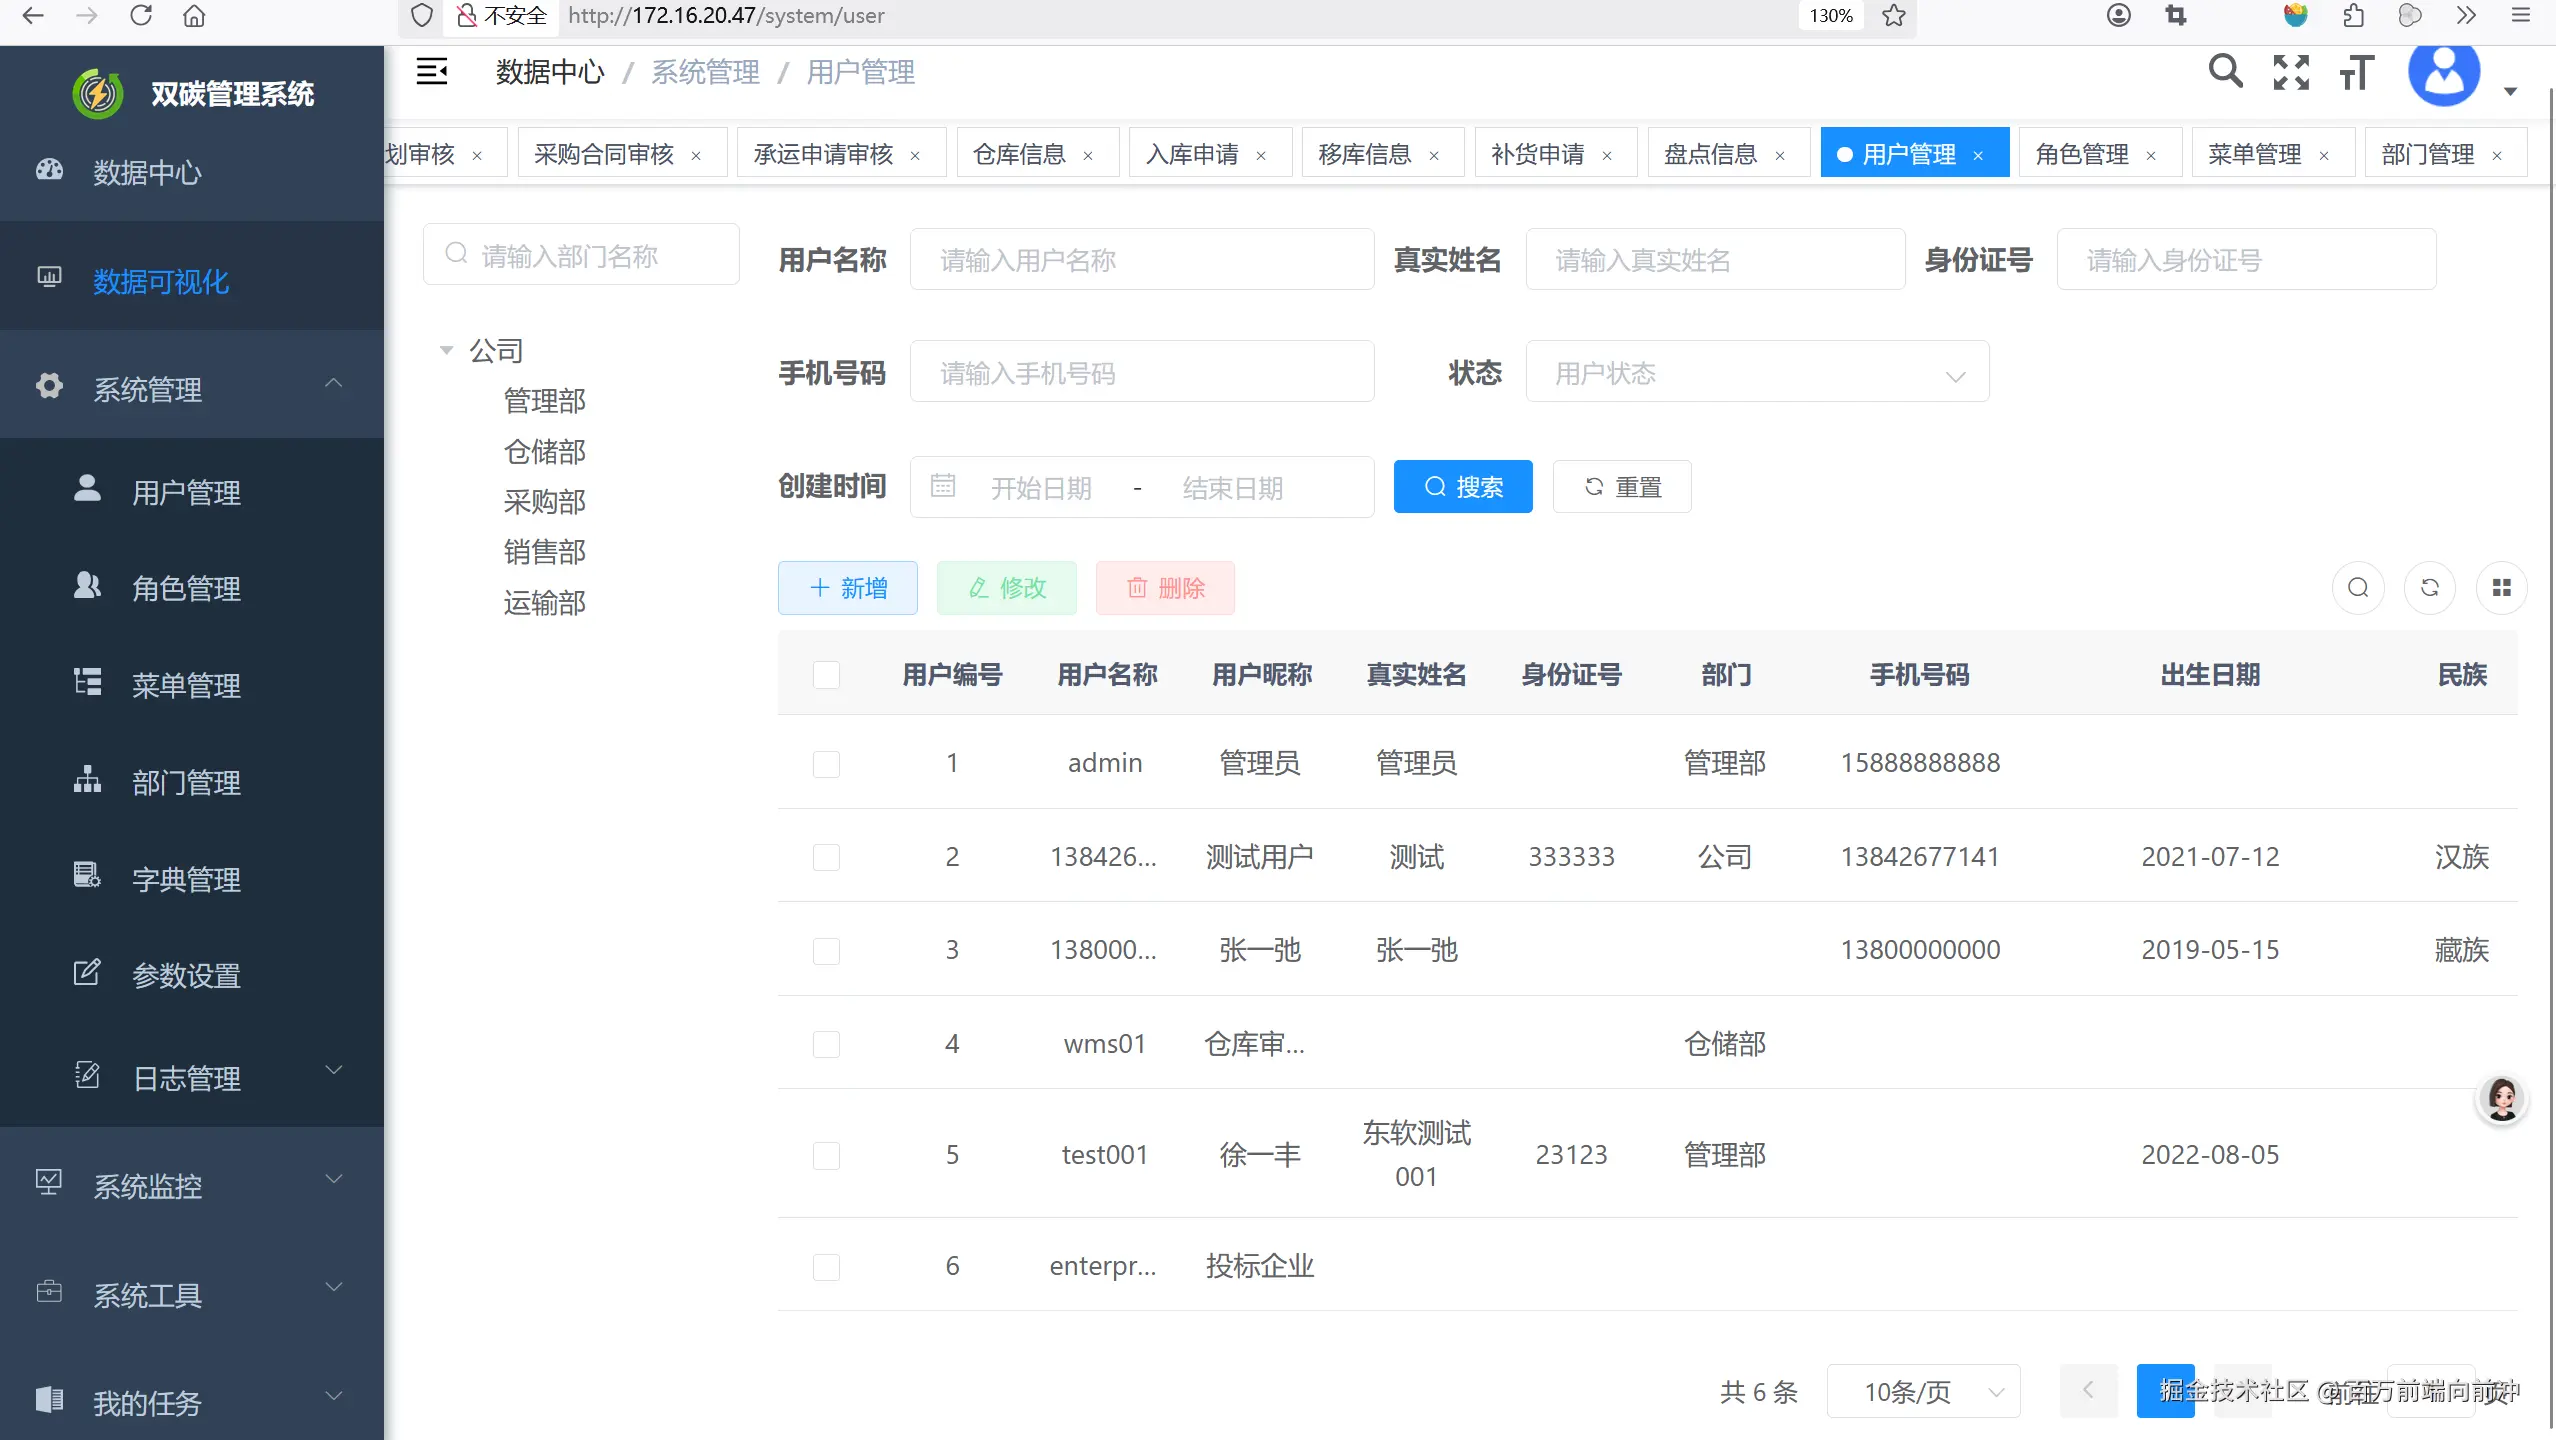
Task: Collapse the sidebar using hamburger icon
Action: [433, 71]
